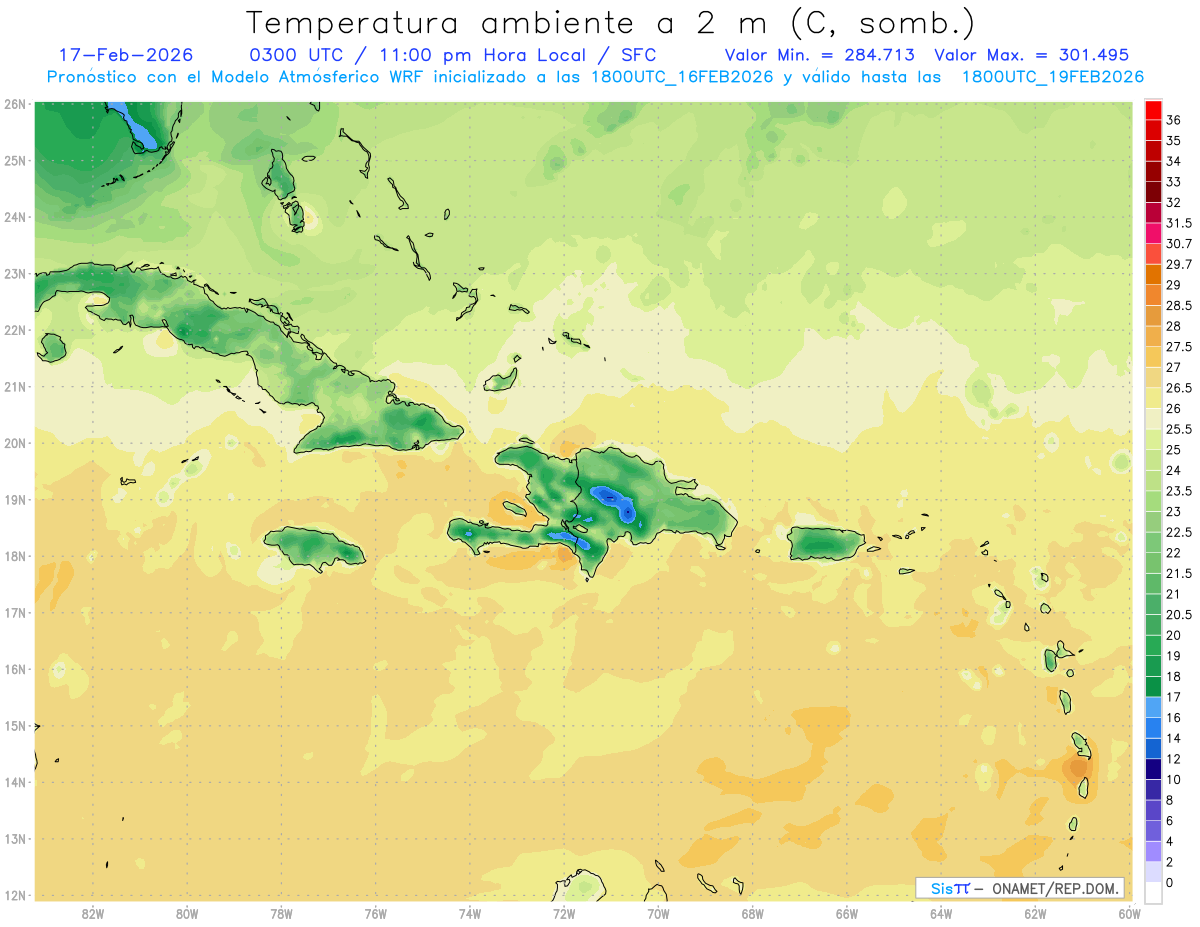1200x927 pixels.
Task: Click the 78W longitude label
Action: pyautogui.click(x=281, y=914)
